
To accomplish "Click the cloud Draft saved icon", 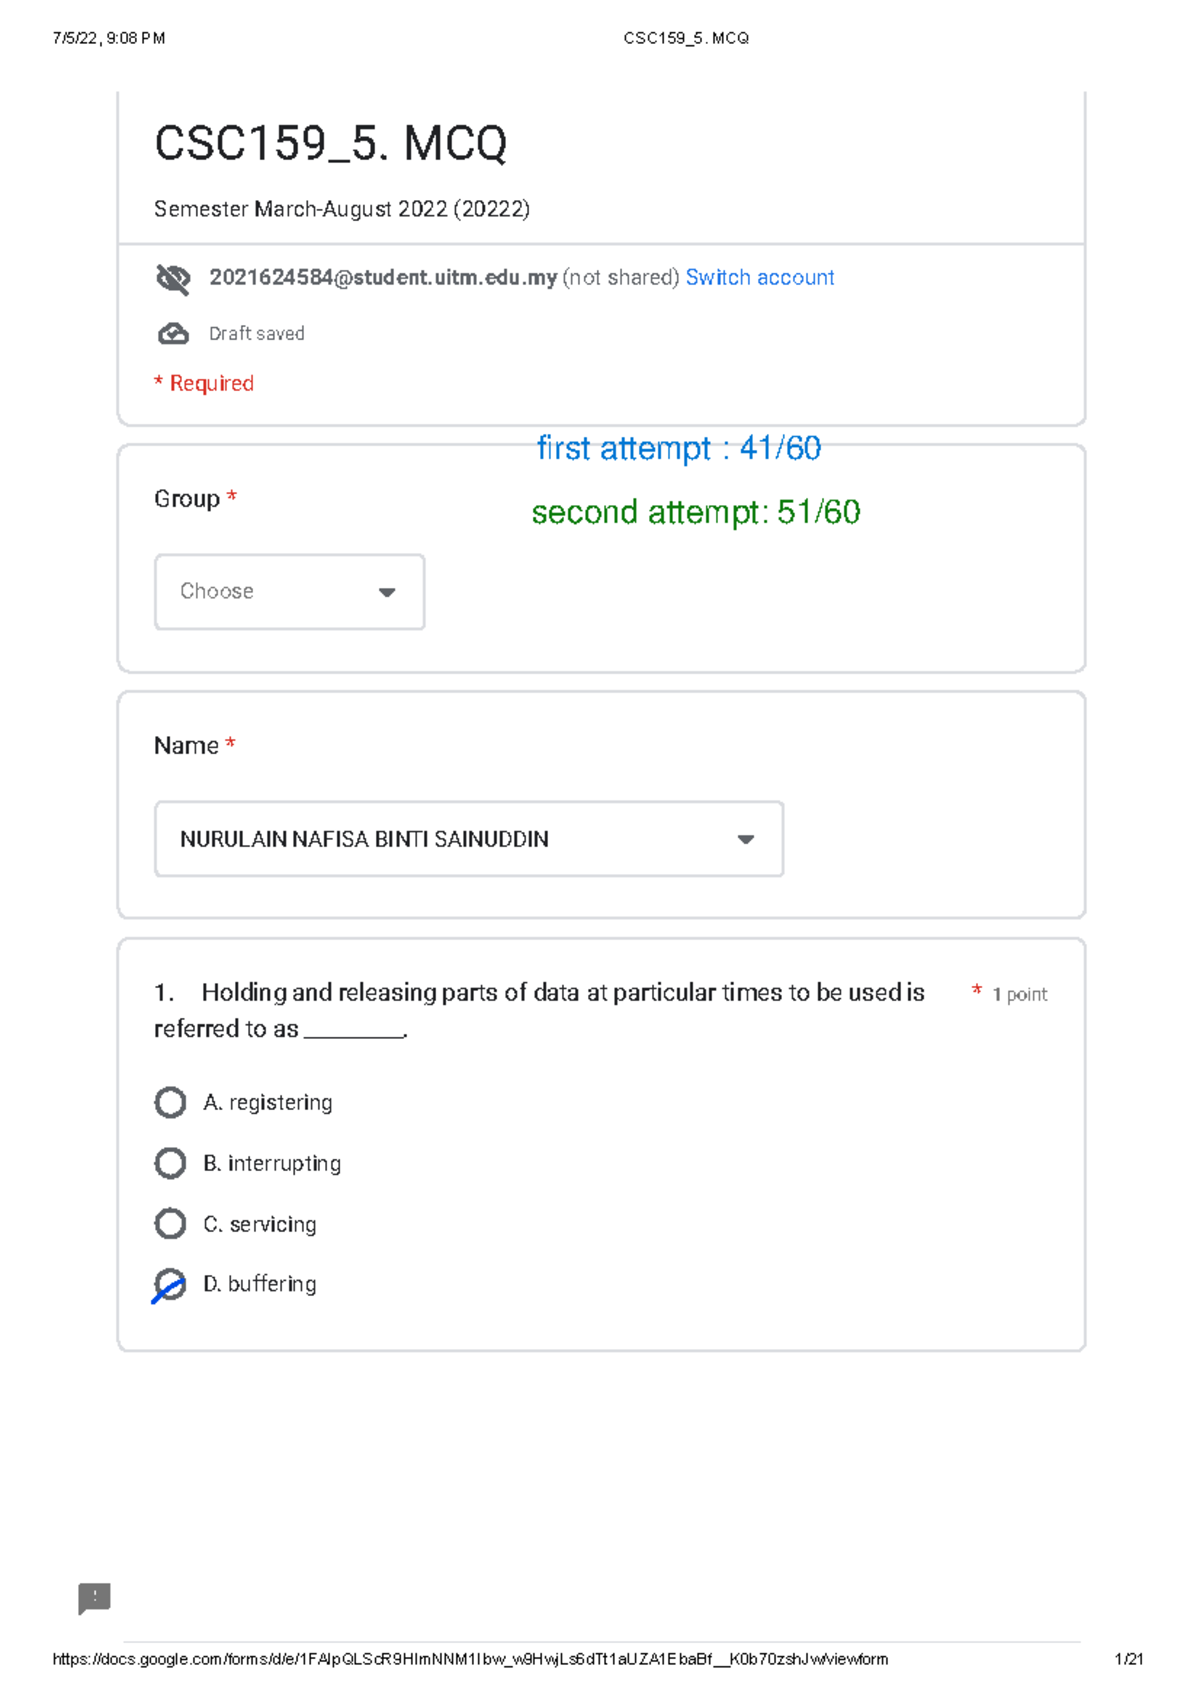I will pyautogui.click(x=173, y=334).
